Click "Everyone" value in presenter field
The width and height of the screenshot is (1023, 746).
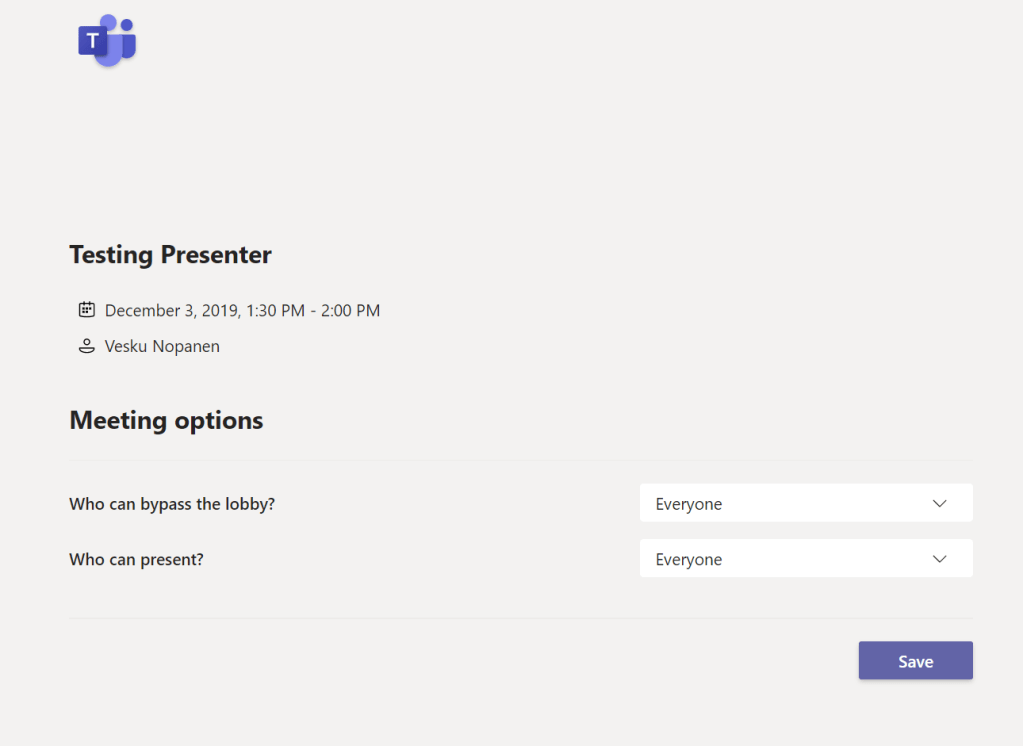(x=689, y=560)
